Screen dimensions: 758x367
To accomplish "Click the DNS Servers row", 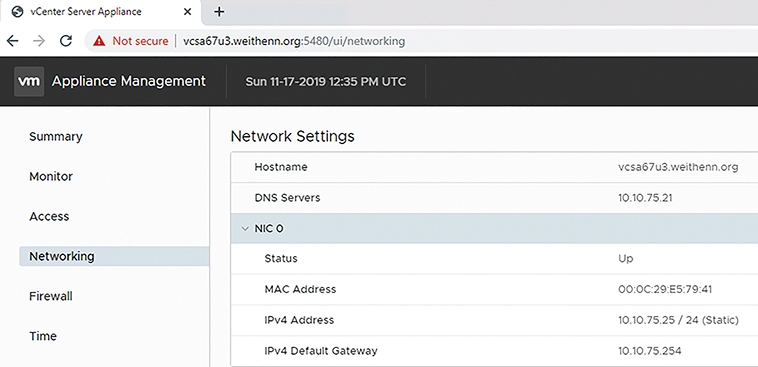I will (494, 198).
